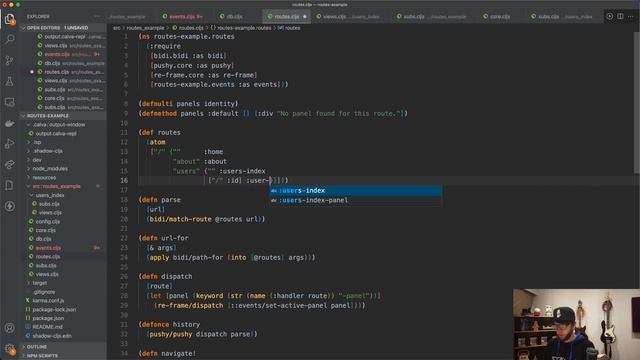Collapse the .calva/output-window folder
Viewport: 640px width, 360px height.
pos(59,125)
